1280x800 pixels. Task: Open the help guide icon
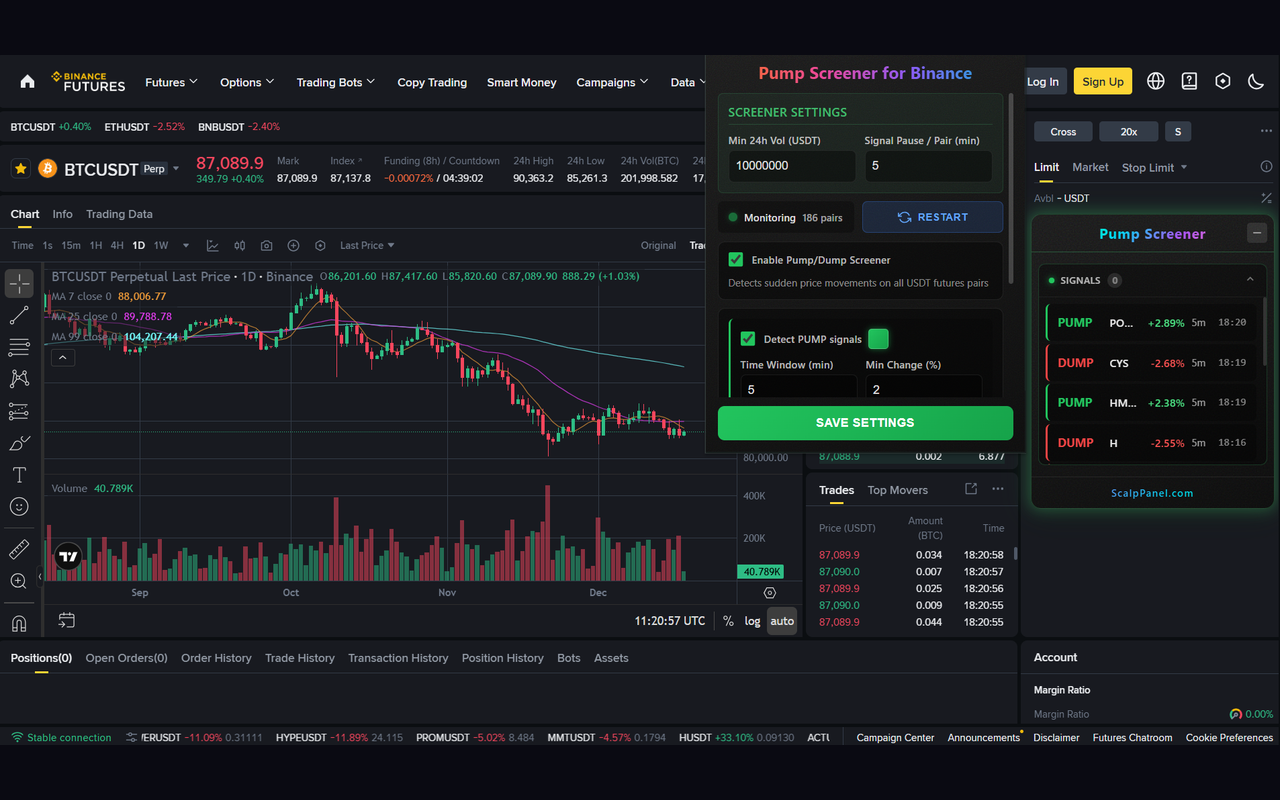pyautogui.click(x=1189, y=82)
